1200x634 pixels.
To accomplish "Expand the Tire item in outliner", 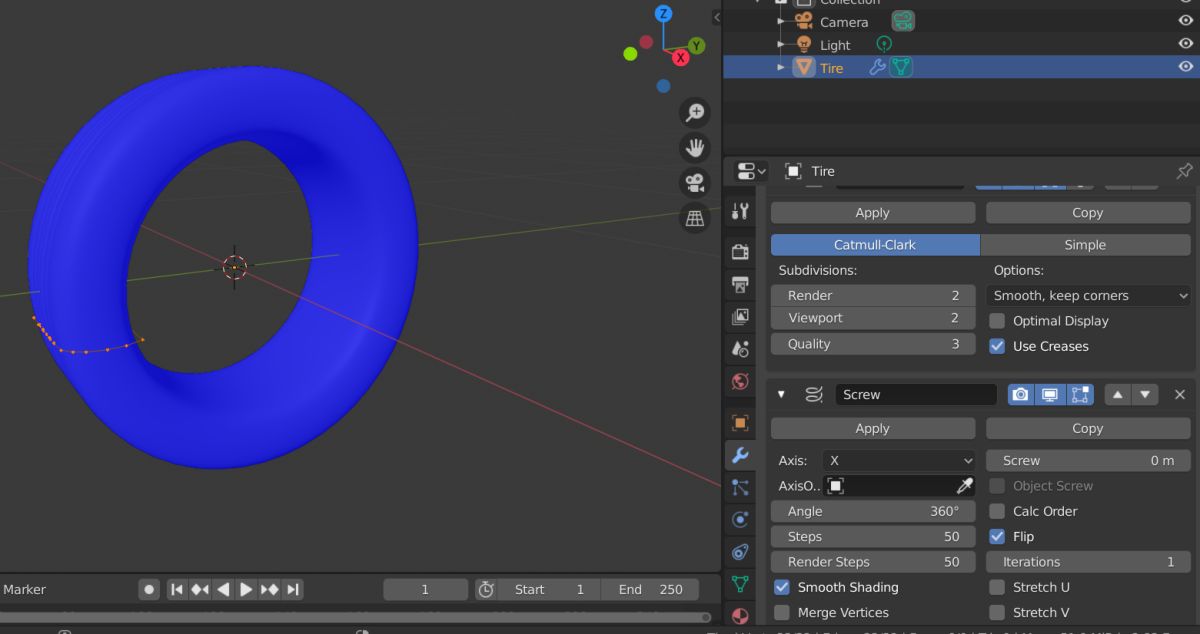I will coord(782,67).
